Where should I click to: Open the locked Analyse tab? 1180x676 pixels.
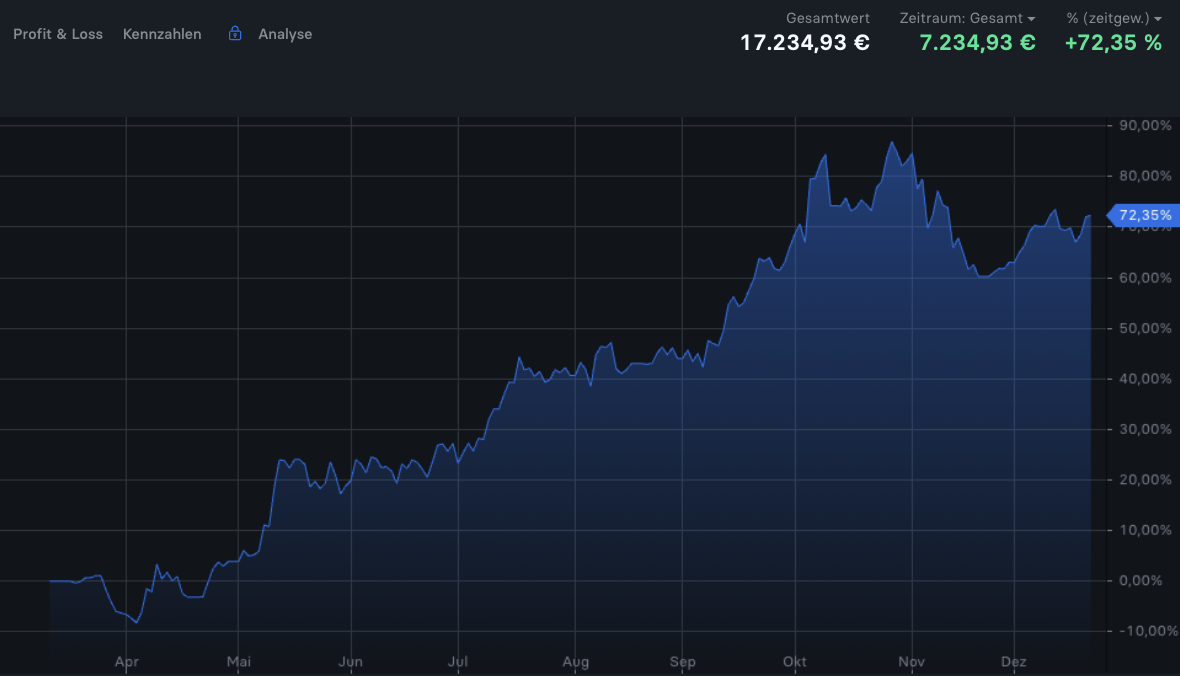coord(285,34)
